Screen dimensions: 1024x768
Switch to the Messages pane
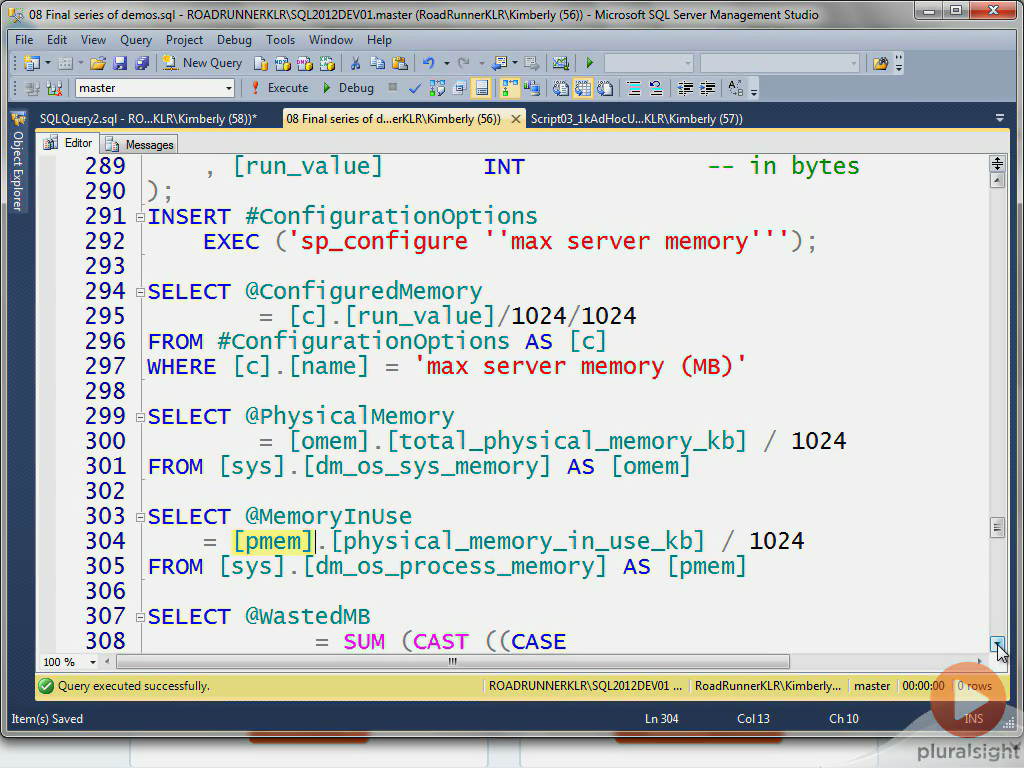click(139, 144)
